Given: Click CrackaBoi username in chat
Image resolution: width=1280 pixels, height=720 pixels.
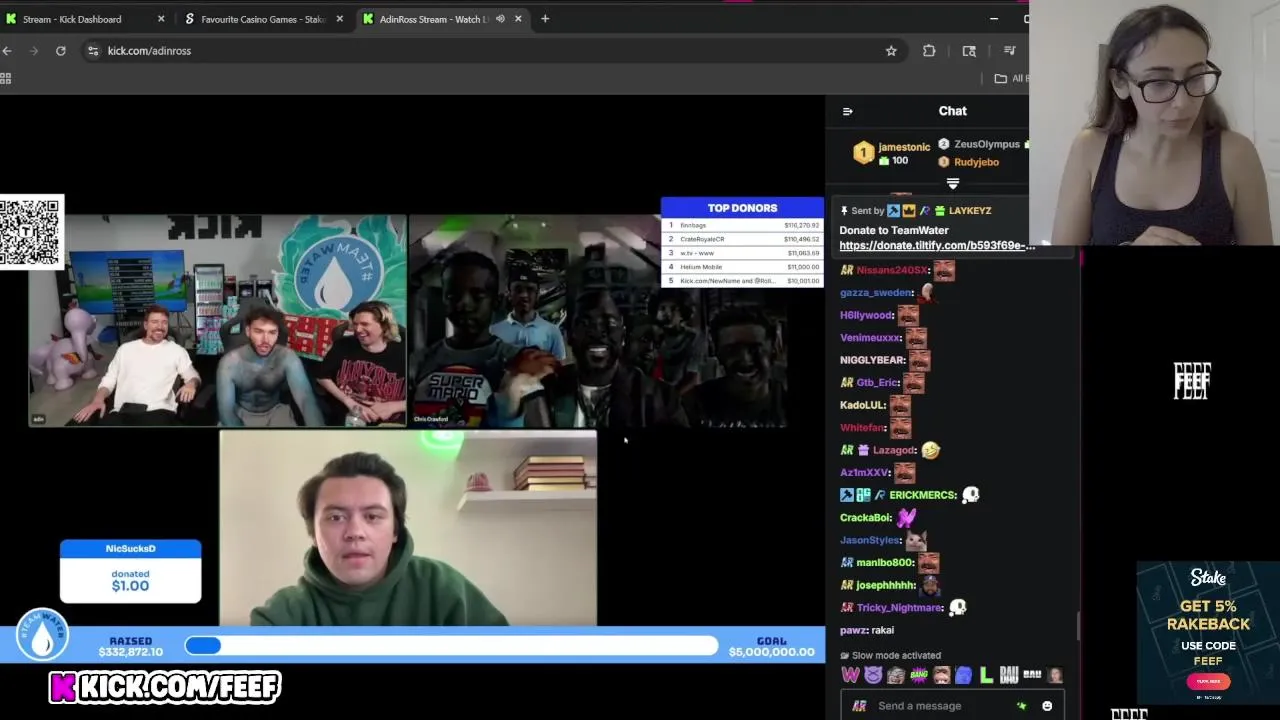Looking at the screenshot, I should tap(865, 518).
